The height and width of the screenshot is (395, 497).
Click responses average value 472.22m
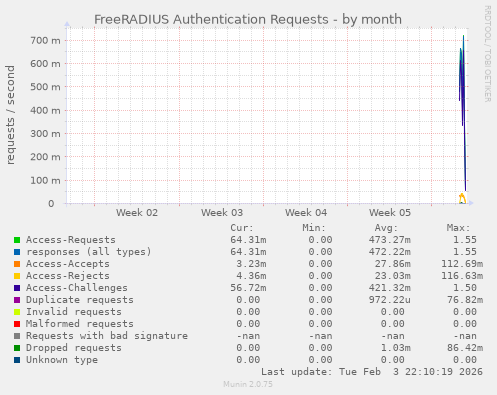coord(390,252)
